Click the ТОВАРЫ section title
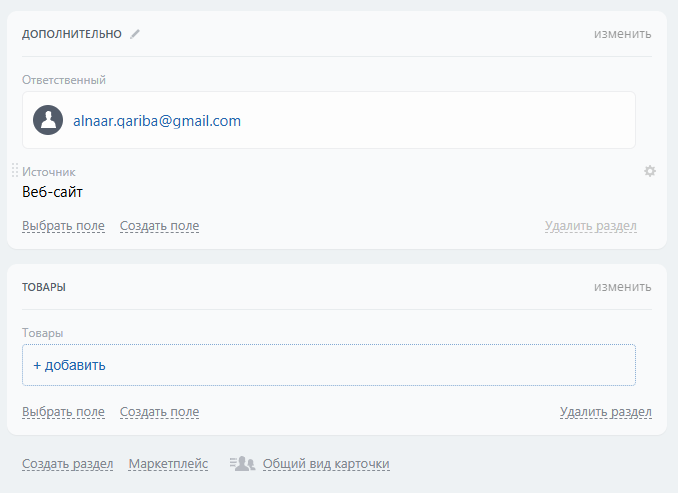678x493 pixels. pos(44,287)
